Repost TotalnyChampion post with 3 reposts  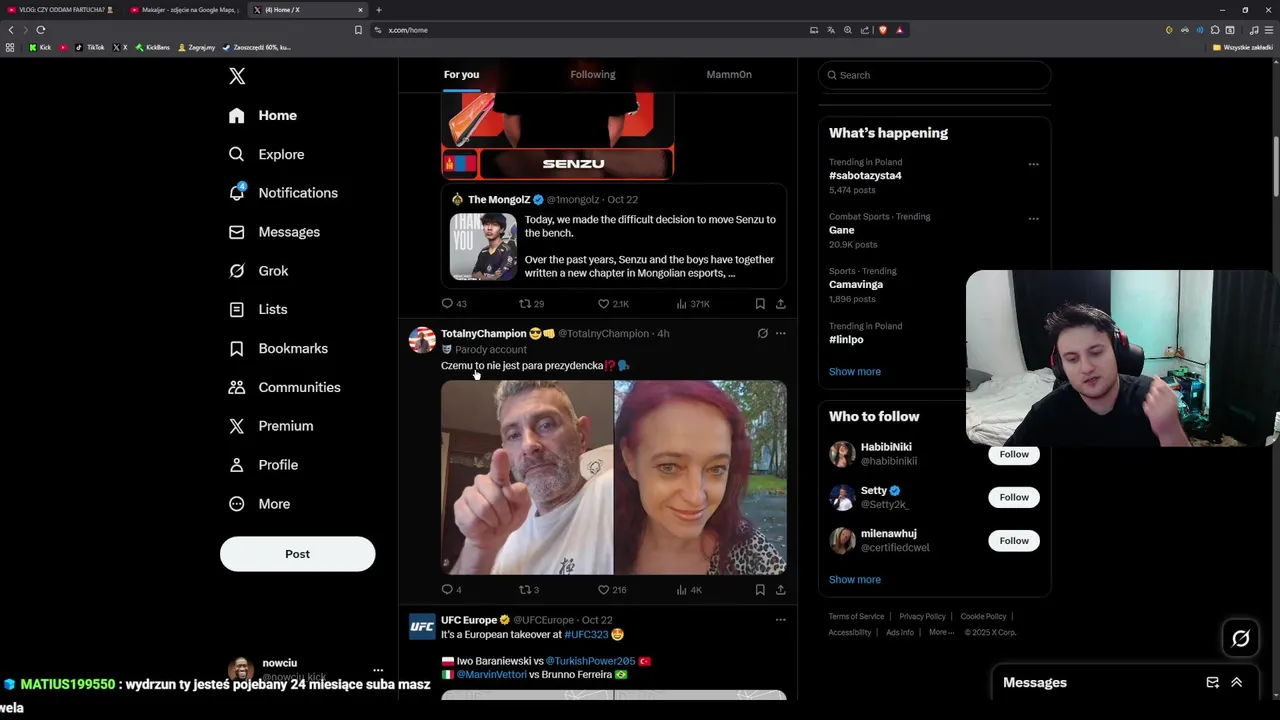click(x=529, y=590)
